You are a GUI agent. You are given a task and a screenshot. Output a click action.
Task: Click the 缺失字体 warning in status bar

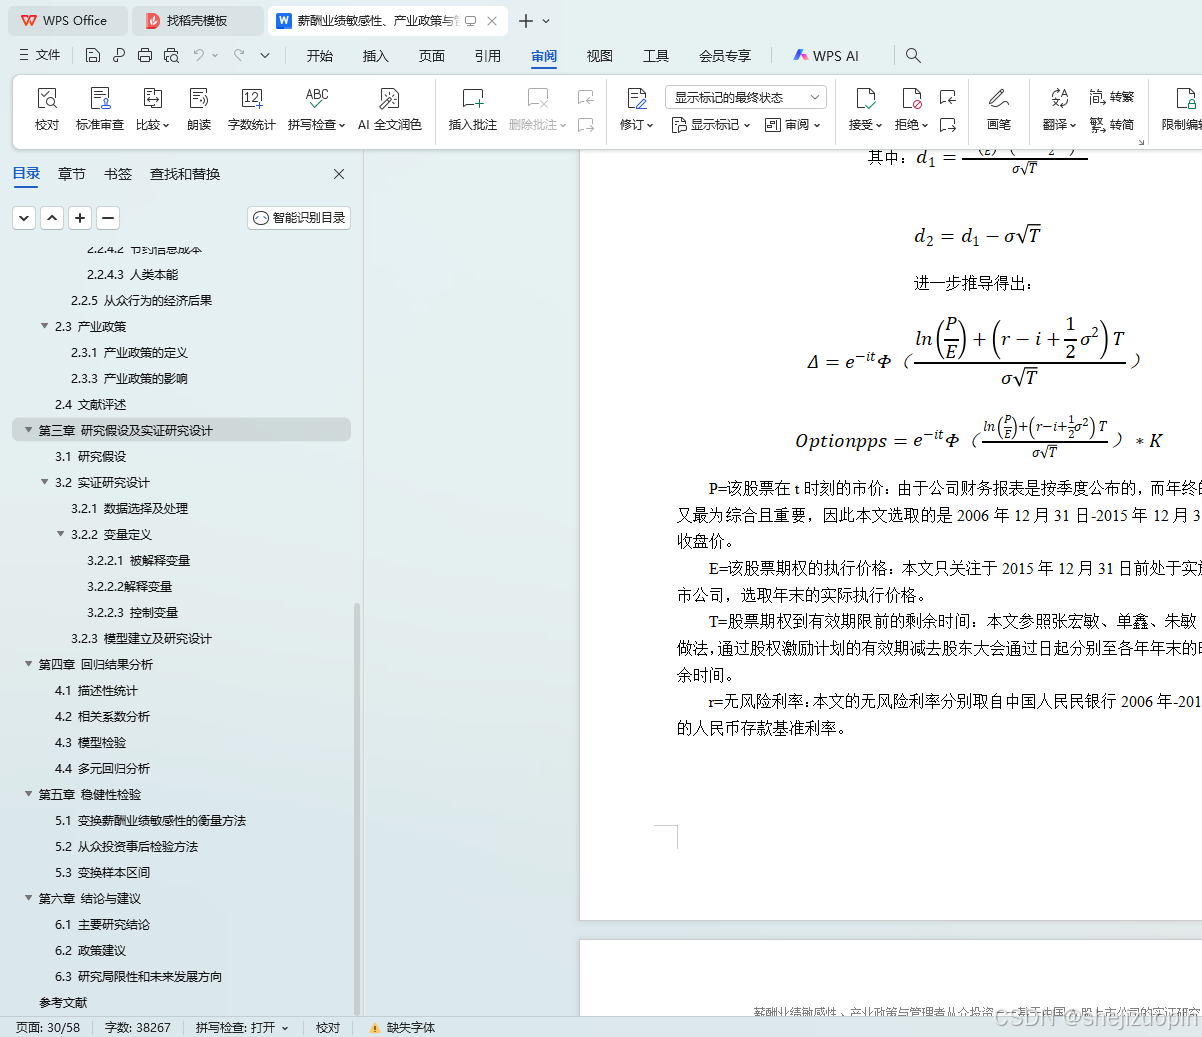coord(403,1027)
